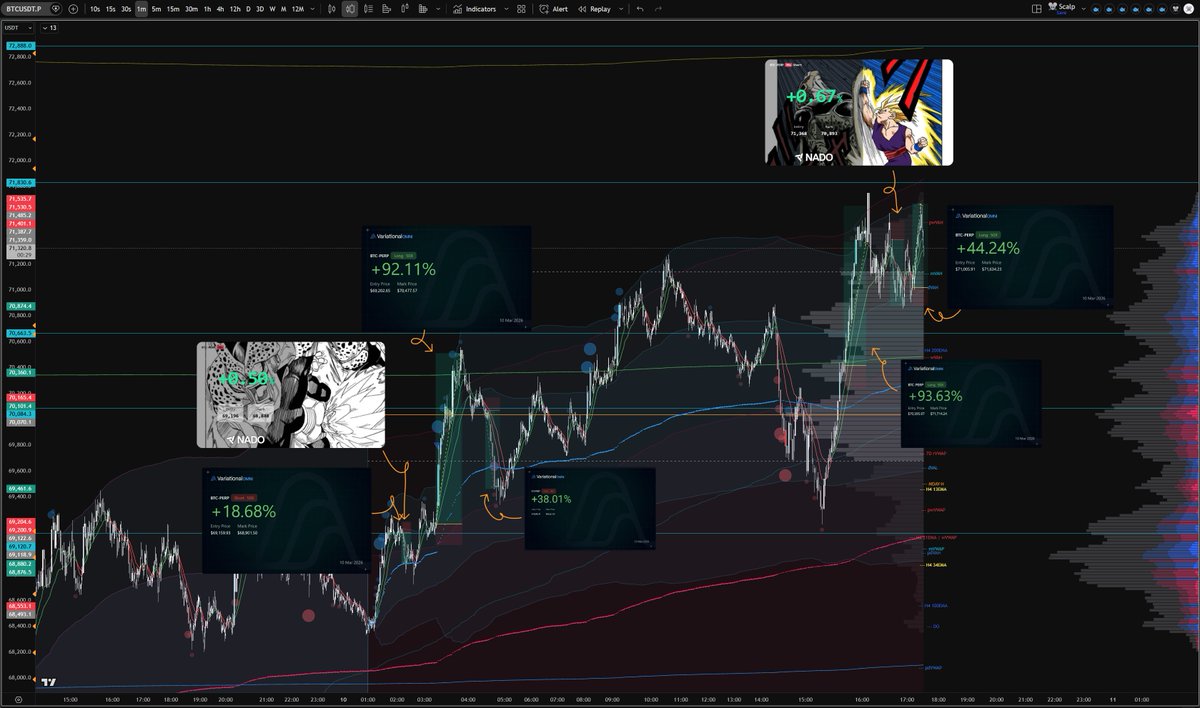
Task: Select the fifth chart style icon
Action: pyautogui.click(x=404, y=9)
